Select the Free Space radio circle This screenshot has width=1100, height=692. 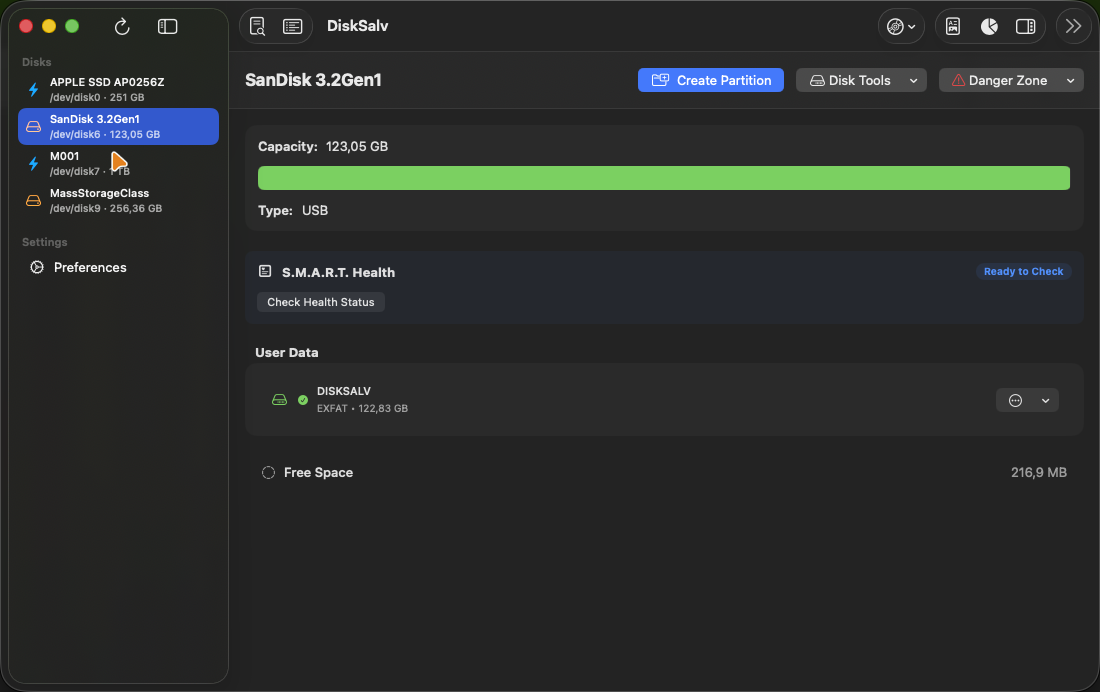(x=268, y=472)
